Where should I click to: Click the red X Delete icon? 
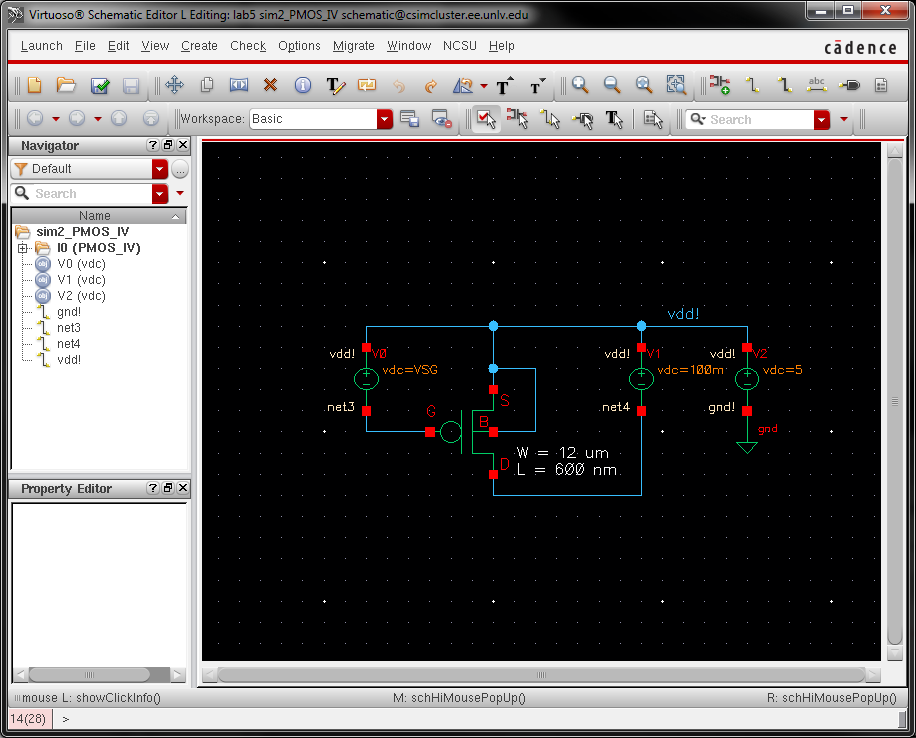[270, 86]
